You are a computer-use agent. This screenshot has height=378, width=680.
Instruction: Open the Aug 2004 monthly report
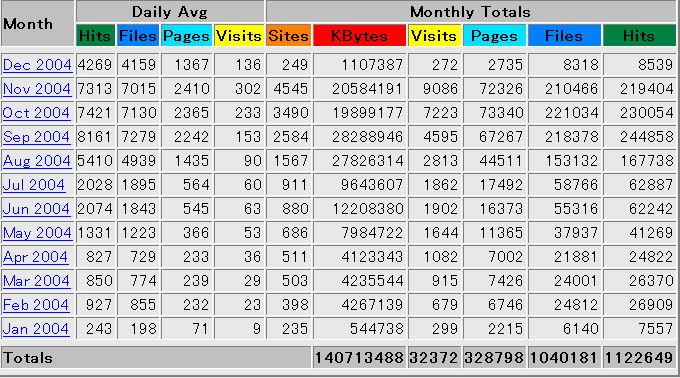coord(37,161)
